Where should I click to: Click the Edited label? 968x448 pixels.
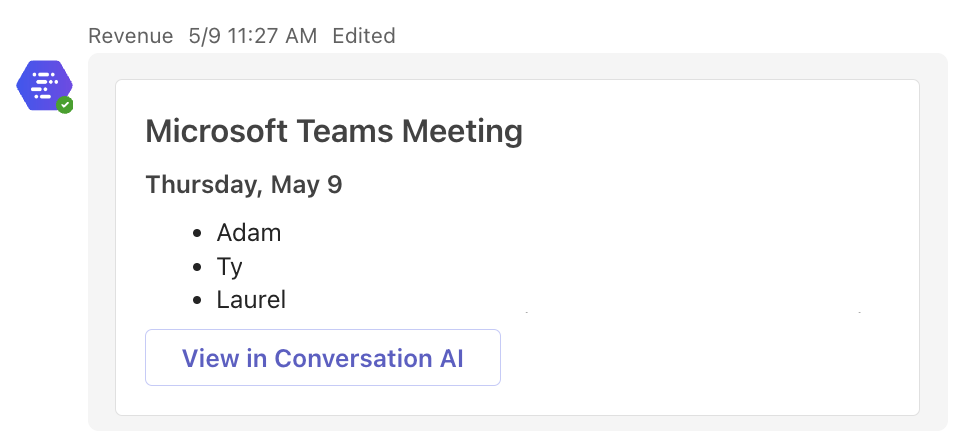(364, 36)
